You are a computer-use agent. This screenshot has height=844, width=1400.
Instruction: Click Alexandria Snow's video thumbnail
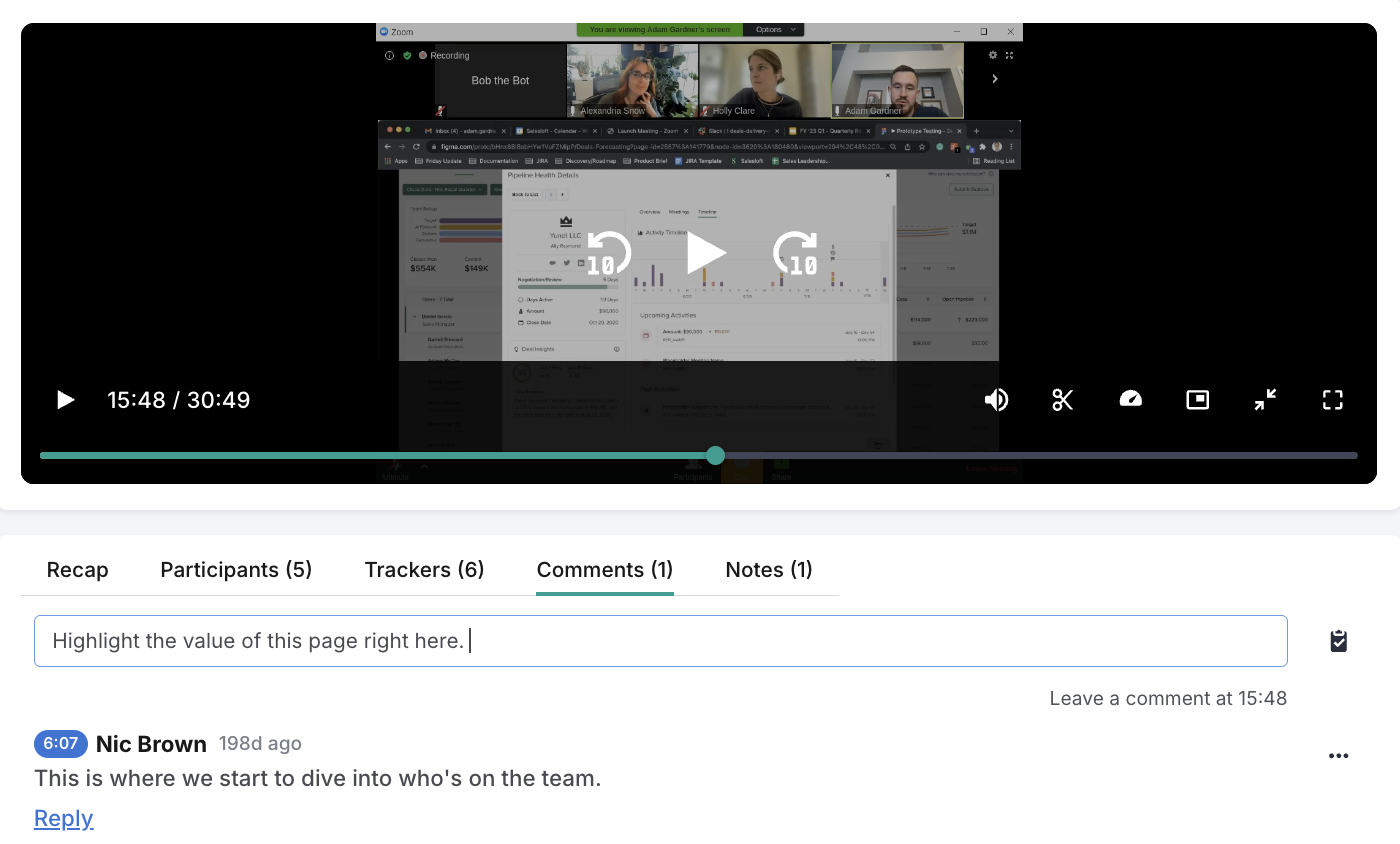[632, 80]
